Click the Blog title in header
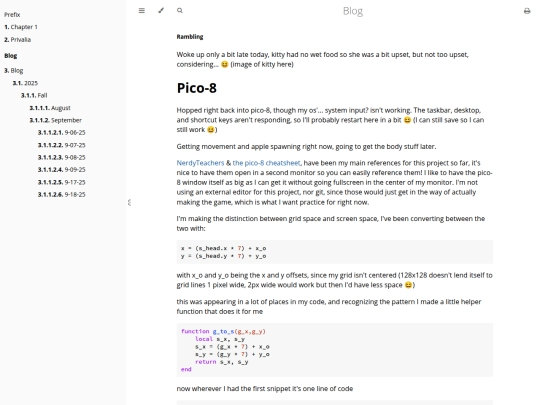This screenshot has height=405, width=540. tap(353, 11)
